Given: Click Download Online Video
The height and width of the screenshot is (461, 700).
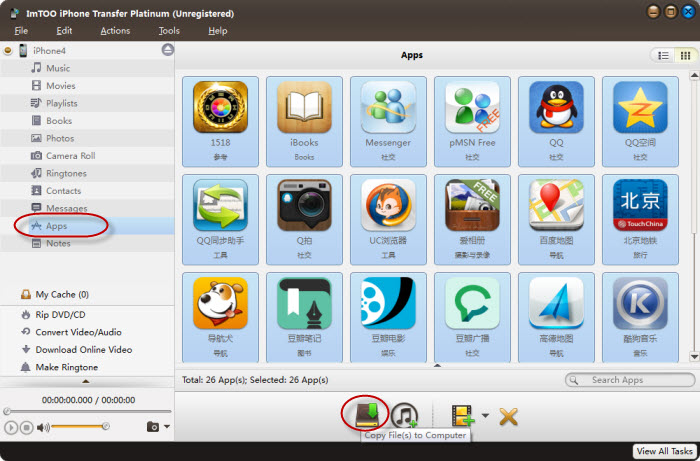Looking at the screenshot, I should coord(77,349).
